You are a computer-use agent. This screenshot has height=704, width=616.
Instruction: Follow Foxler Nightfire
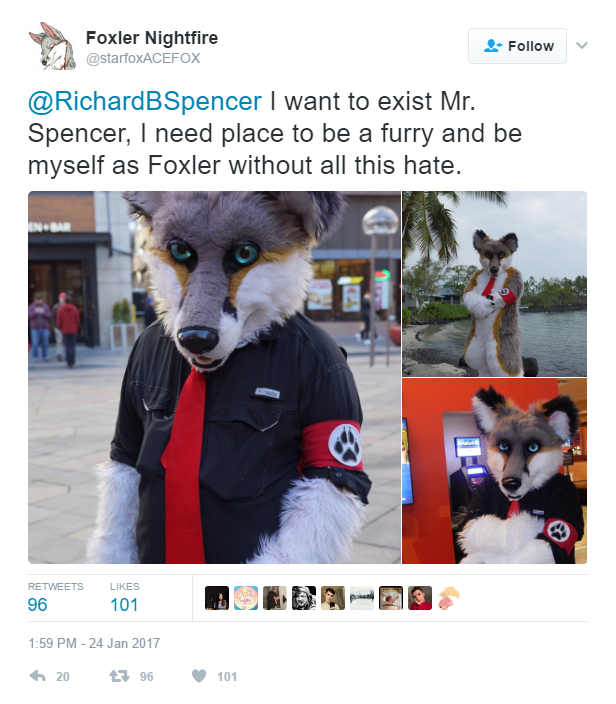tap(517, 46)
